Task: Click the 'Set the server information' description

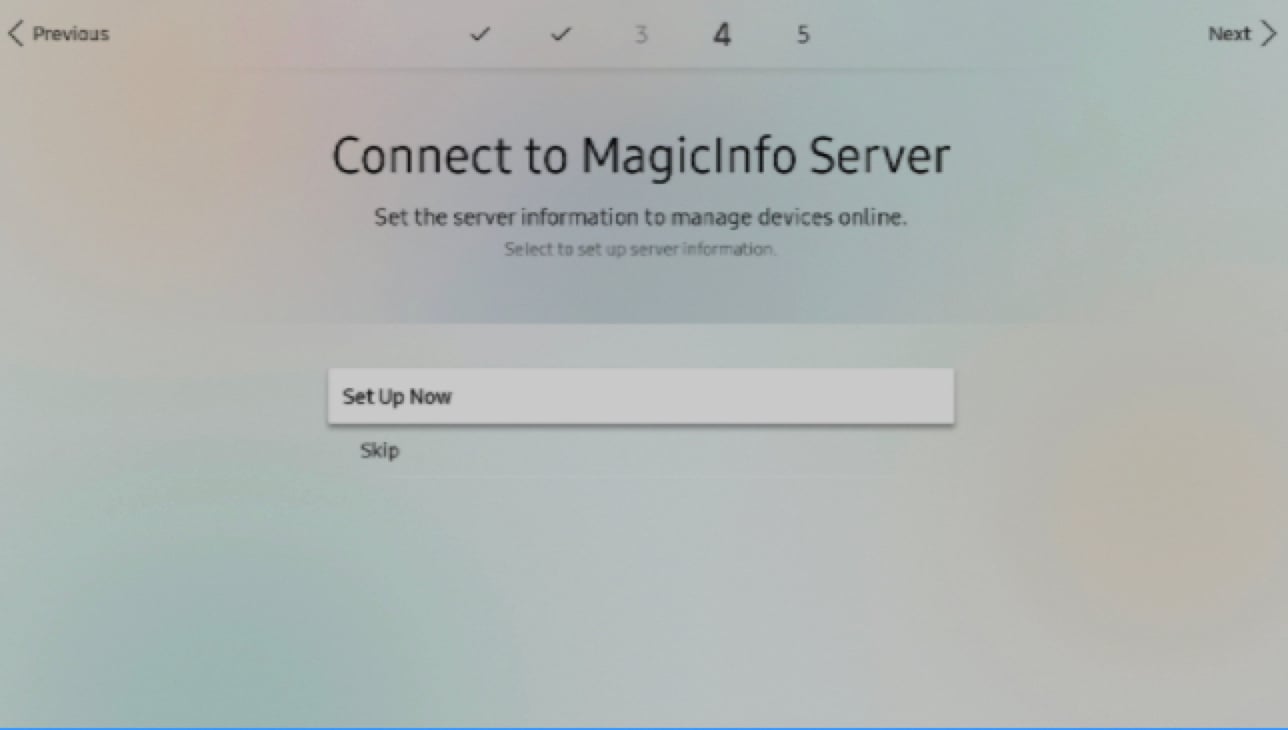Action: coord(641,217)
